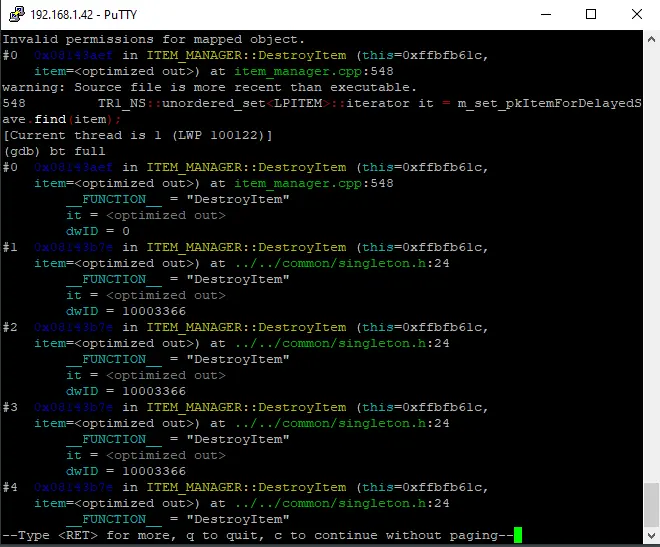Open the PuTTY system menu icon
The height and width of the screenshot is (547, 660).
point(16,14)
